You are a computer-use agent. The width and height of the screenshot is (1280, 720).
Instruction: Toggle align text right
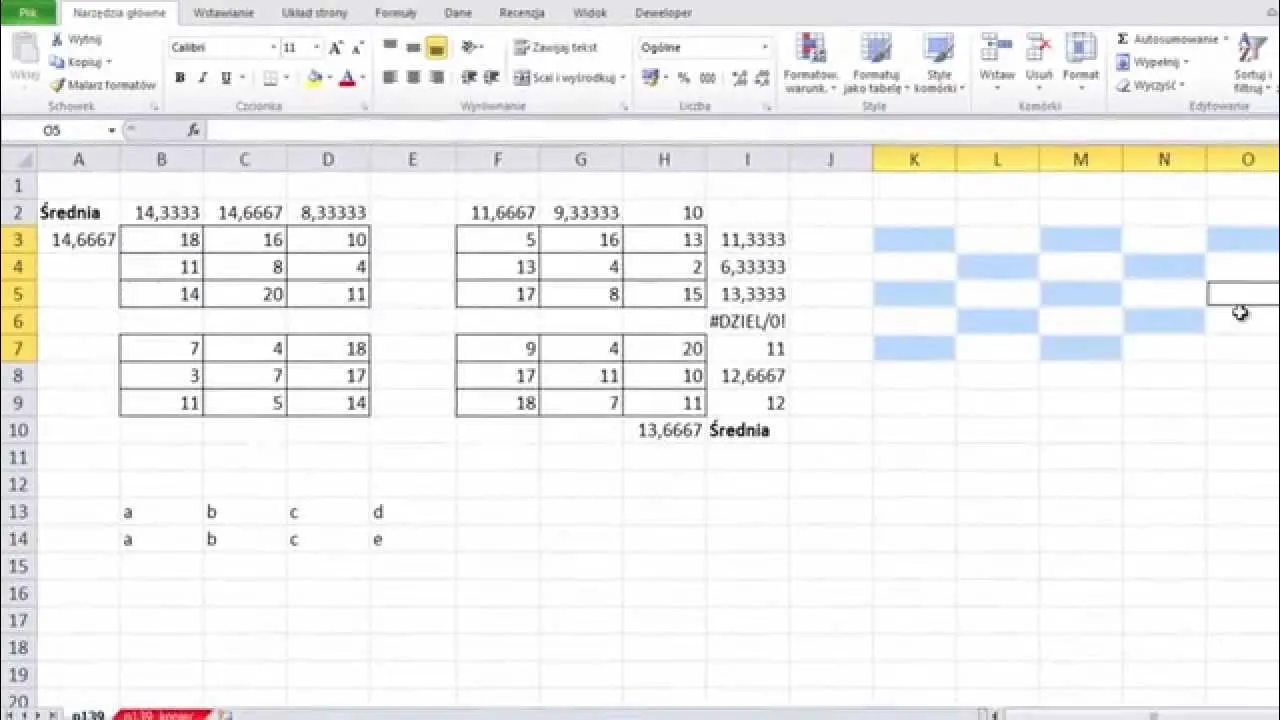[x=436, y=78]
